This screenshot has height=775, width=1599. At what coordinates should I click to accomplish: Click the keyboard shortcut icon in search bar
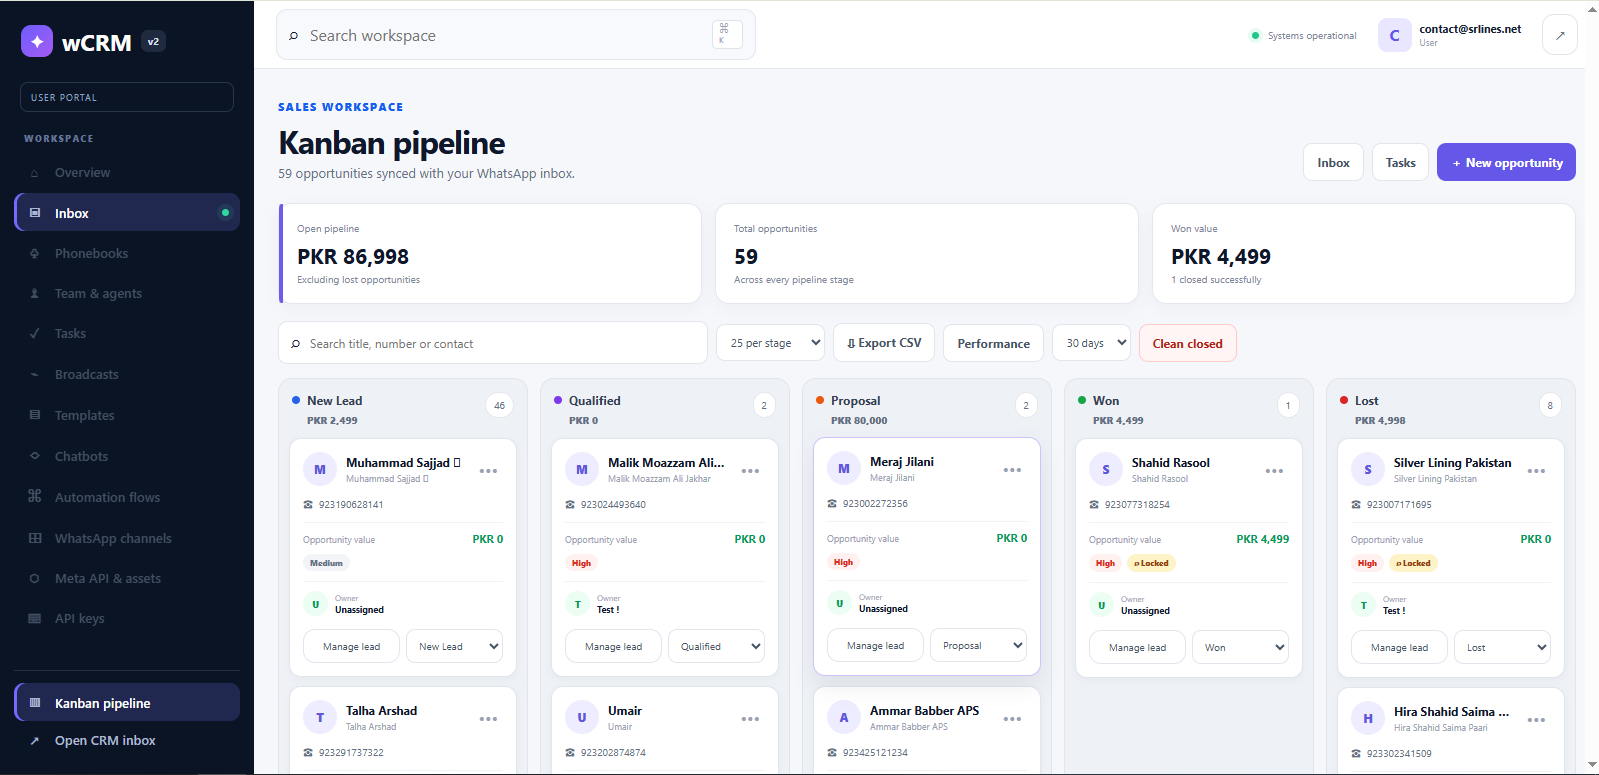(x=727, y=34)
